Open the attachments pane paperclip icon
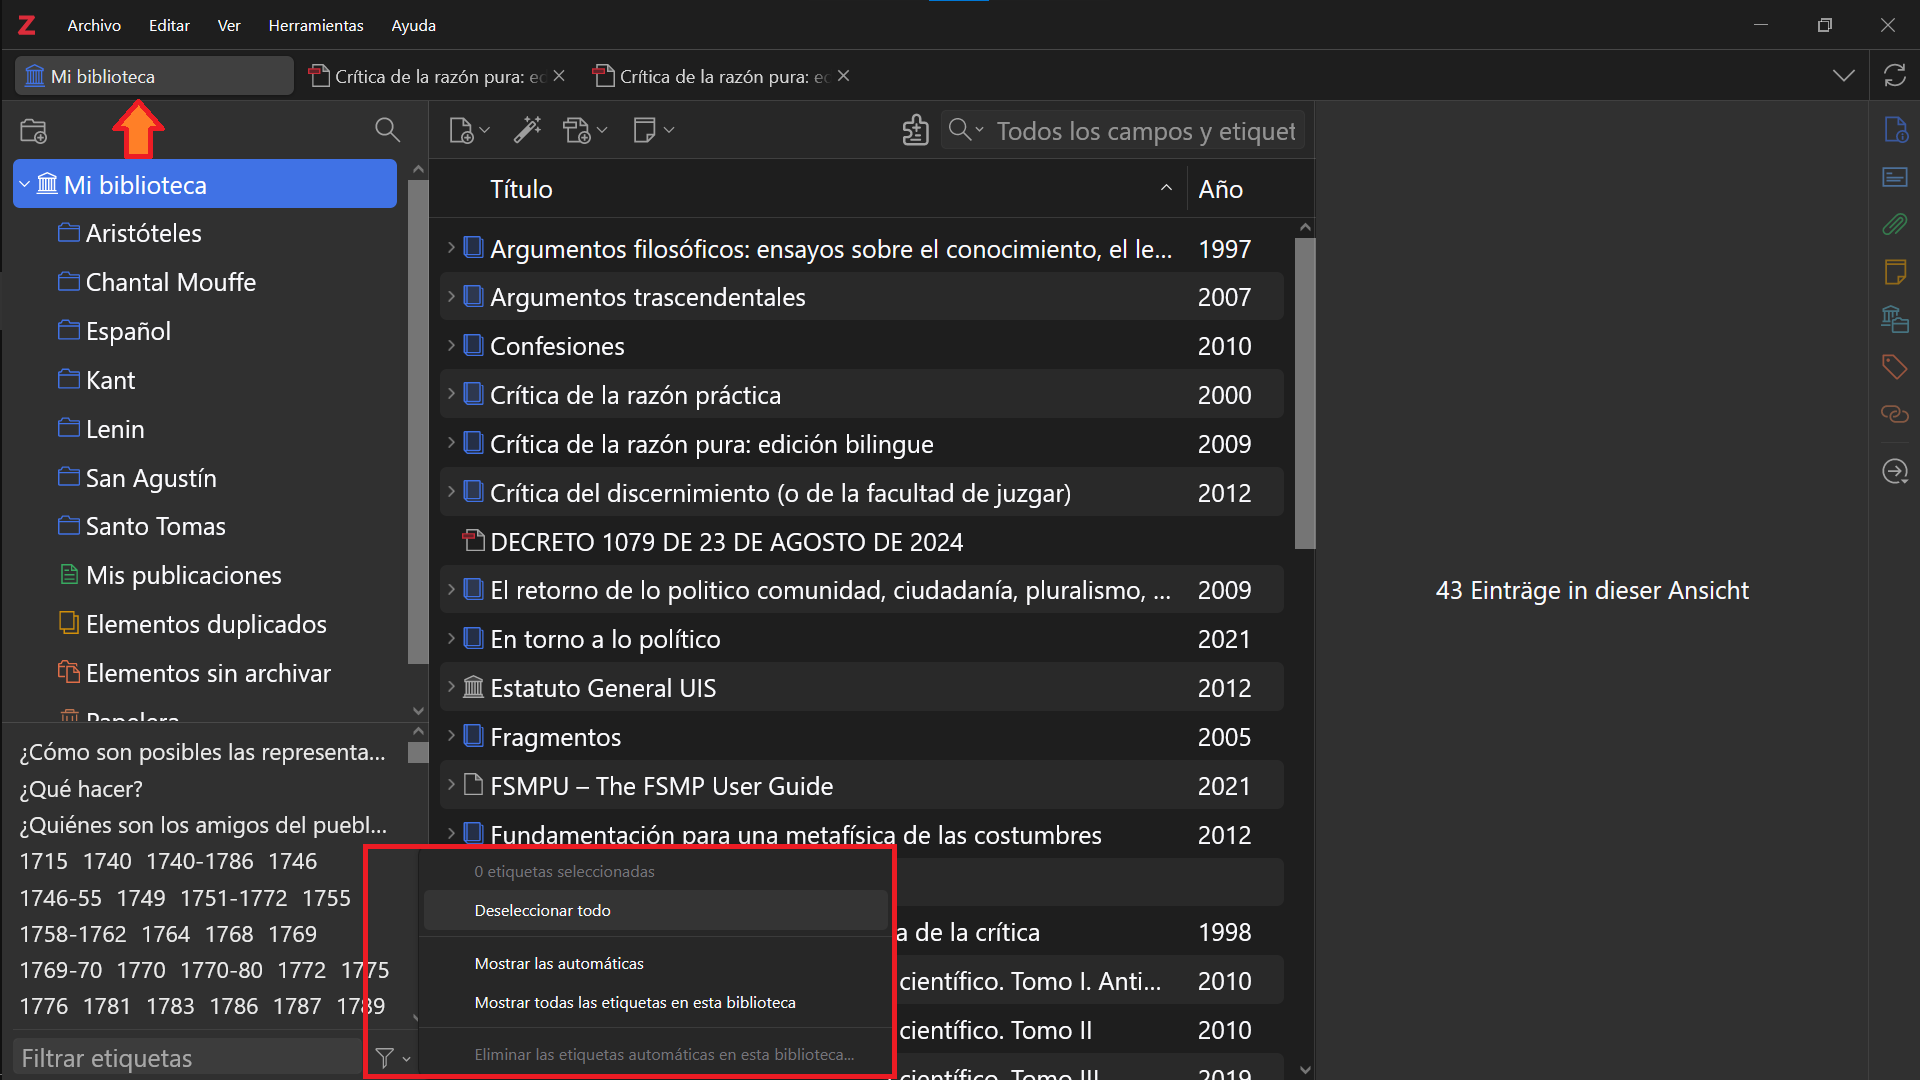 pyautogui.click(x=1894, y=224)
